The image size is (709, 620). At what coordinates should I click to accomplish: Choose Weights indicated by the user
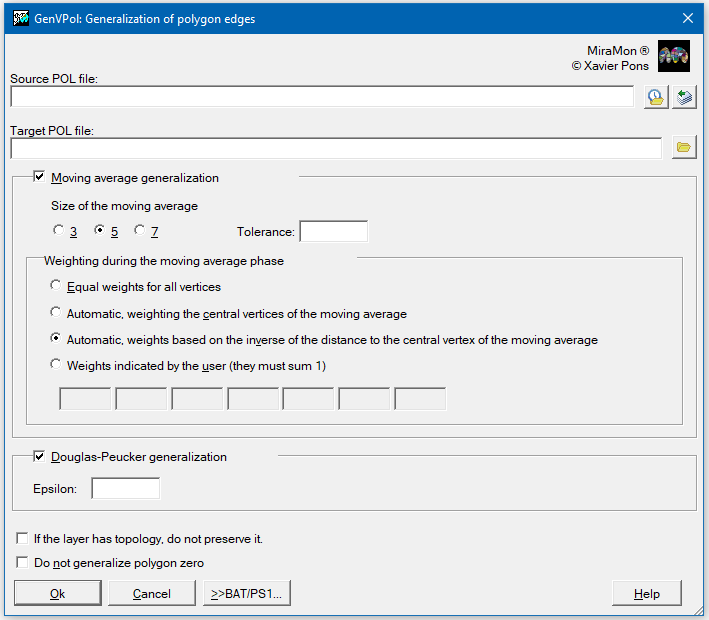tap(56, 364)
